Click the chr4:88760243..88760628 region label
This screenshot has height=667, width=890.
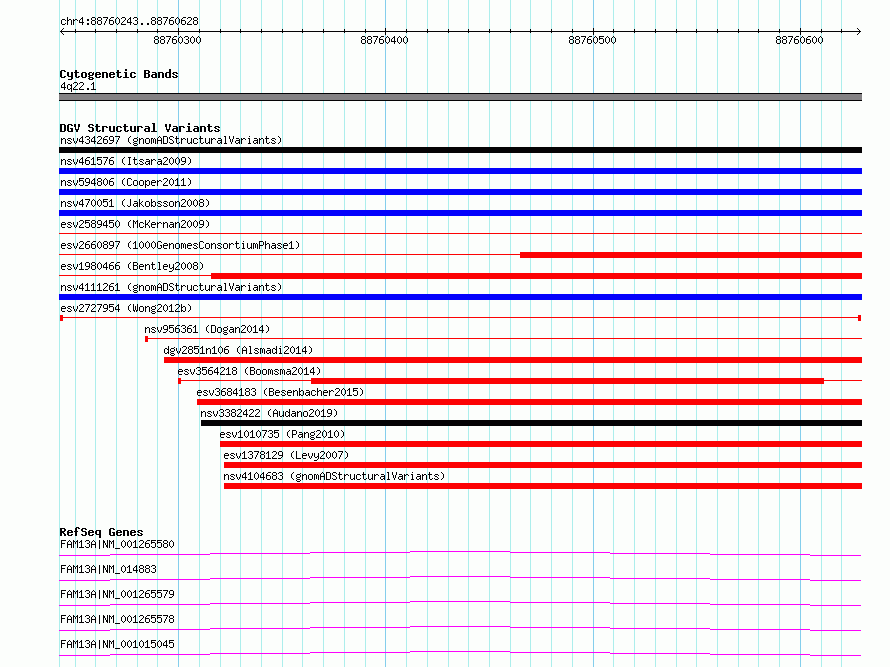tap(129, 21)
